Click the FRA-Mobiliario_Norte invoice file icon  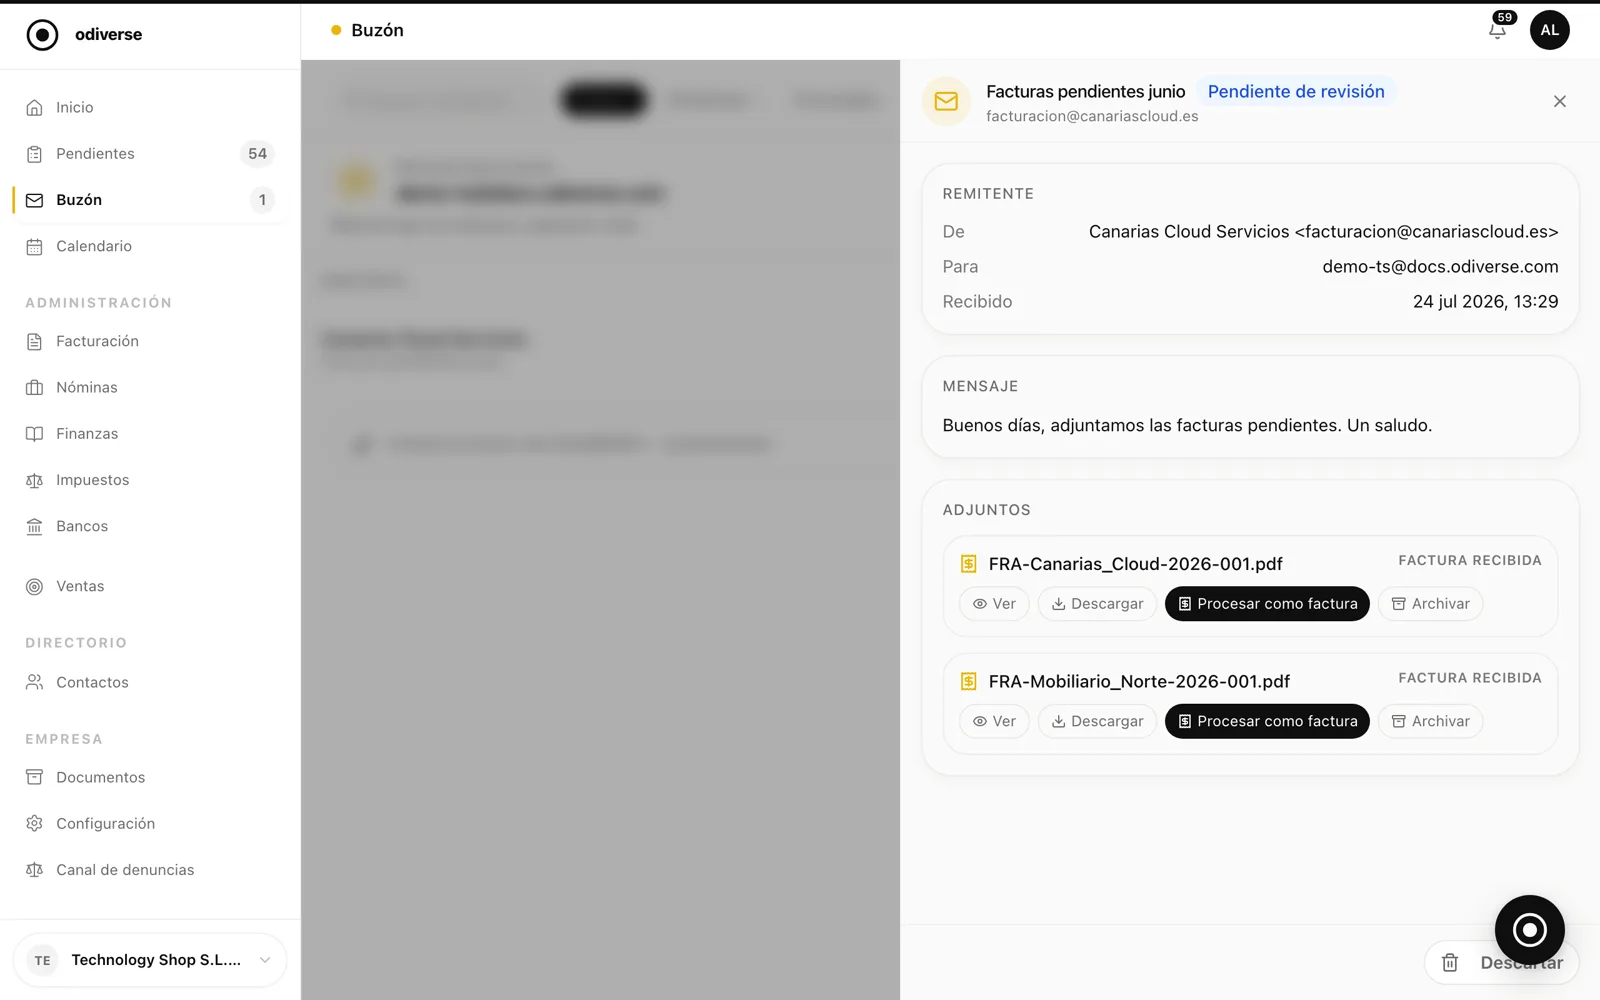[968, 681]
